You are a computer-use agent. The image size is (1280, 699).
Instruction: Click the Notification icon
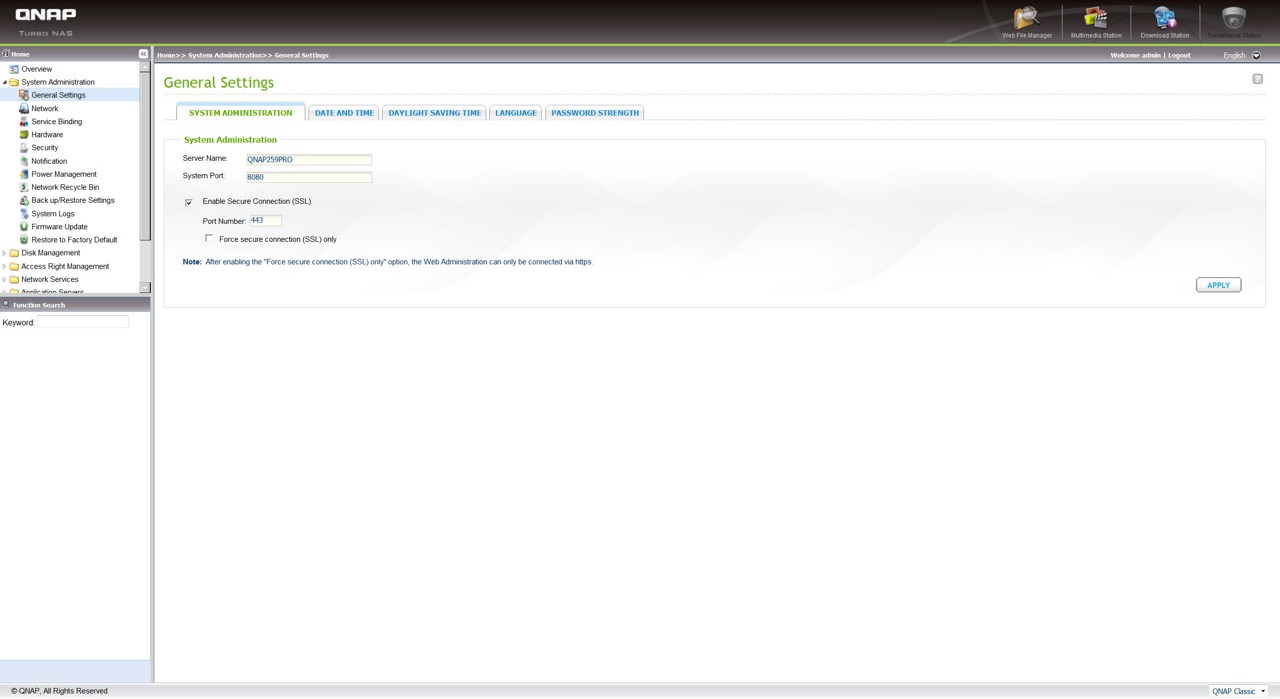(x=24, y=161)
